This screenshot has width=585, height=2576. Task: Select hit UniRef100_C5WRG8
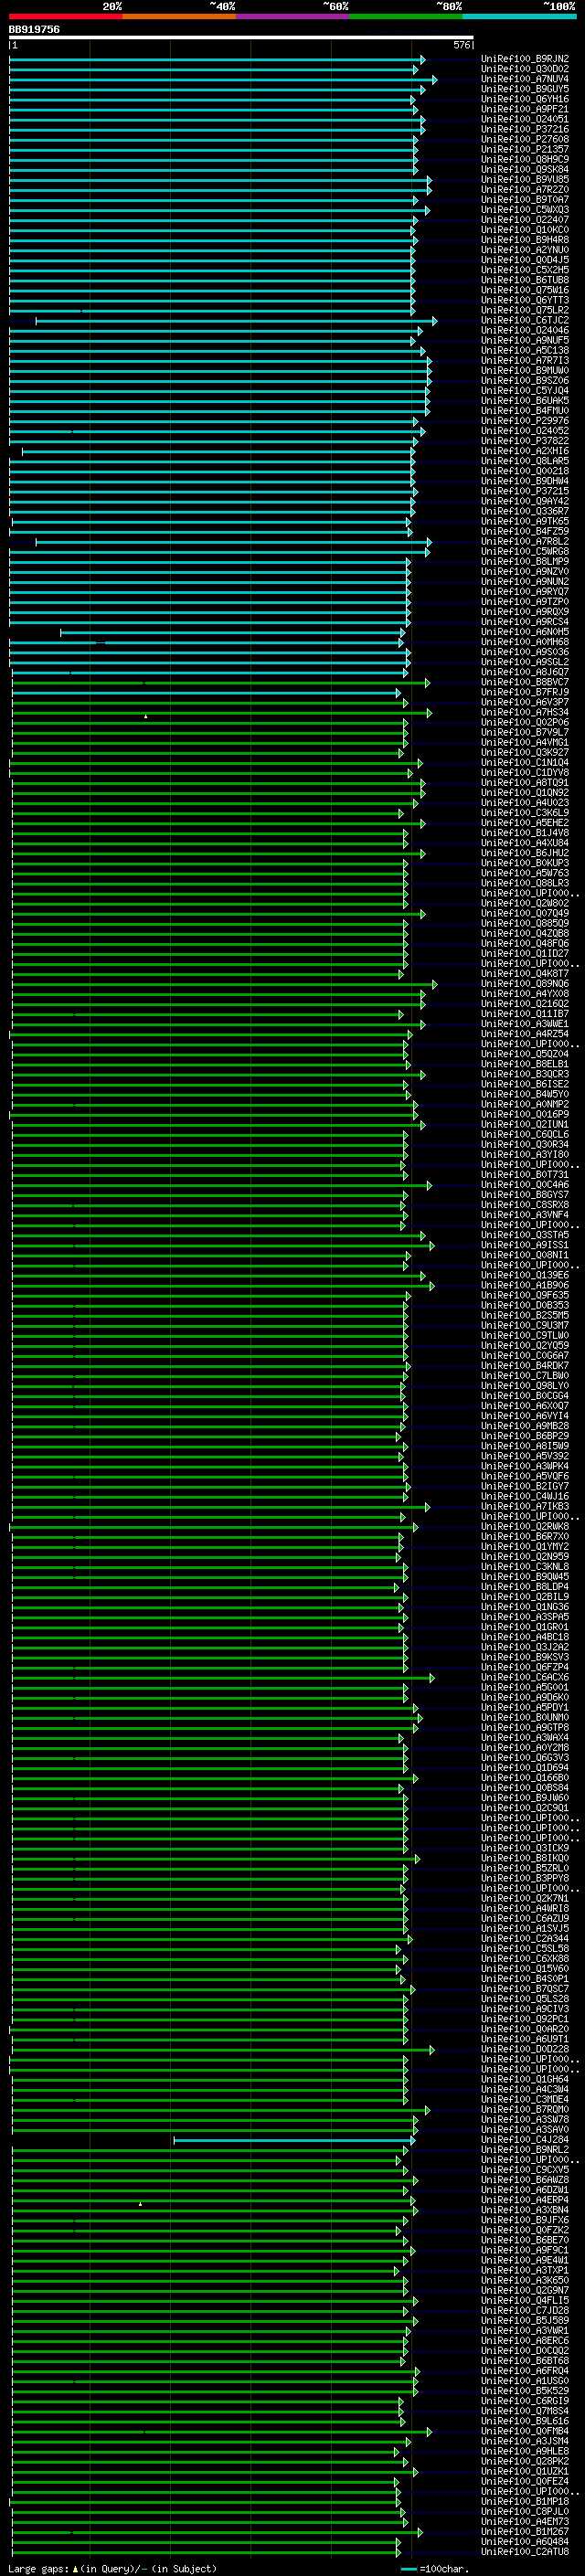pyautogui.click(x=525, y=551)
